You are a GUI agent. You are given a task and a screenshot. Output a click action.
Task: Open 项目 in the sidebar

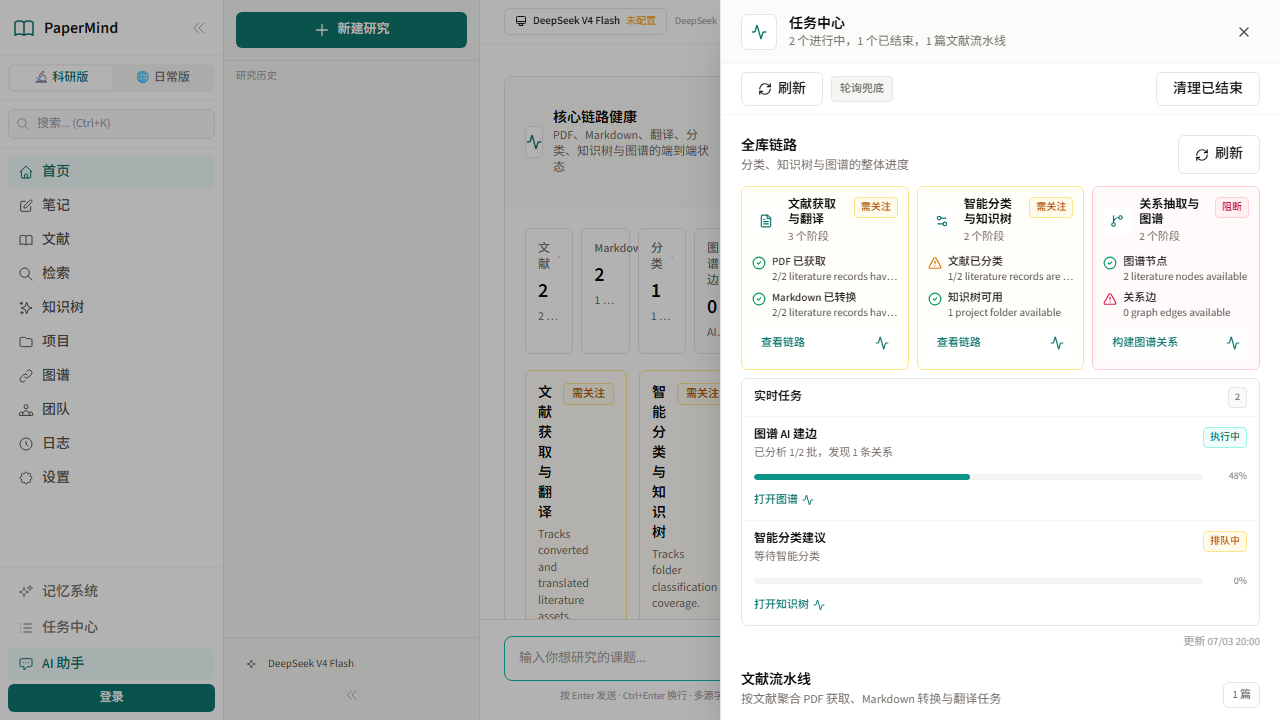coord(111,341)
